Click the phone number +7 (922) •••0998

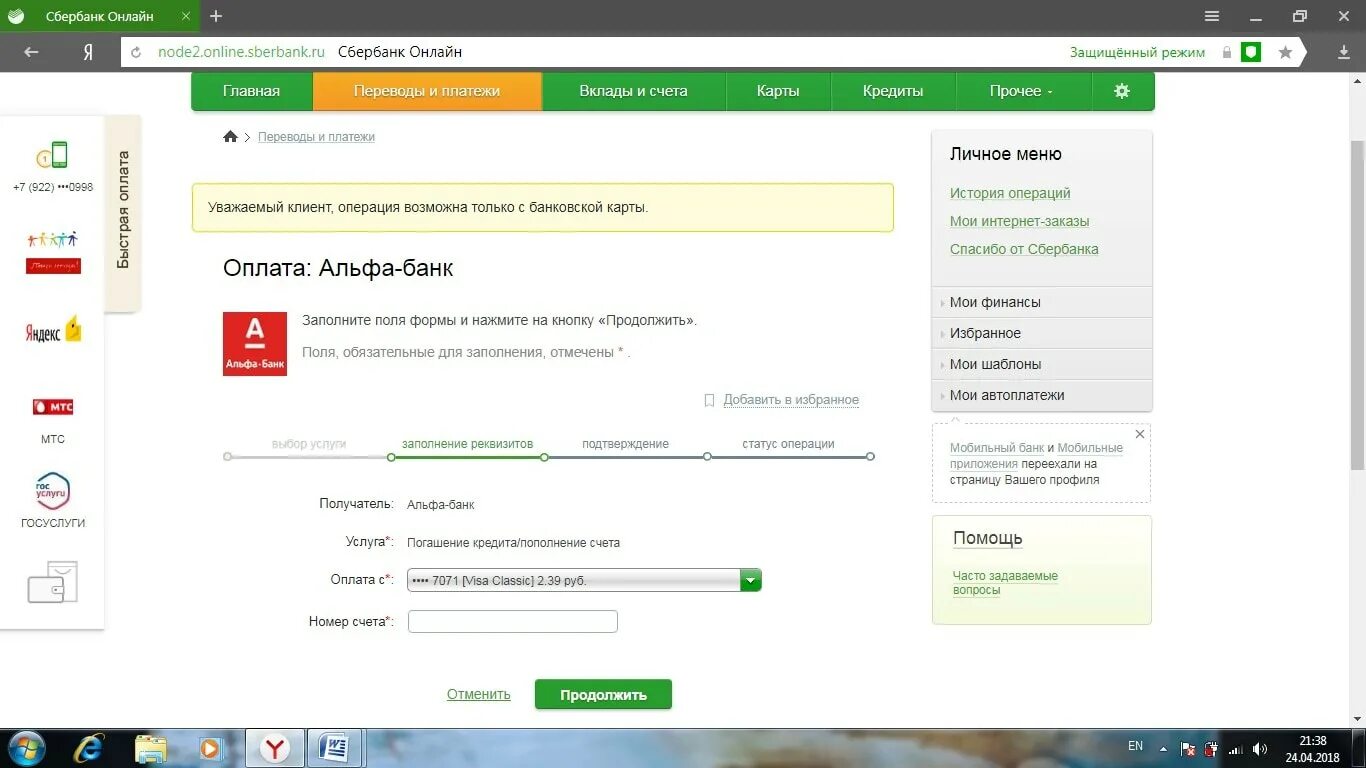point(53,187)
